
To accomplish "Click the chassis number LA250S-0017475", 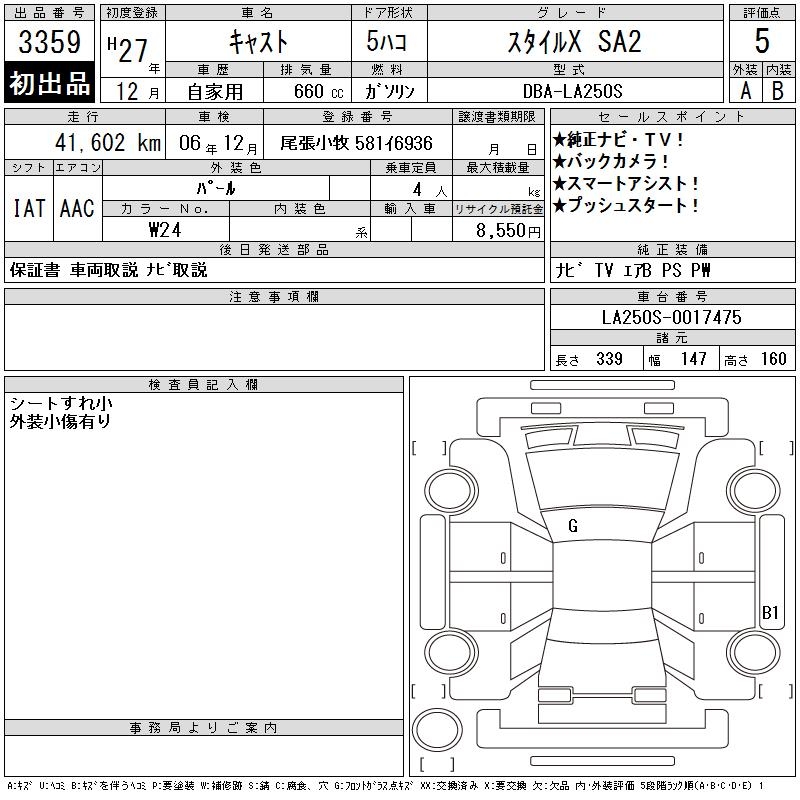I will [x=671, y=317].
